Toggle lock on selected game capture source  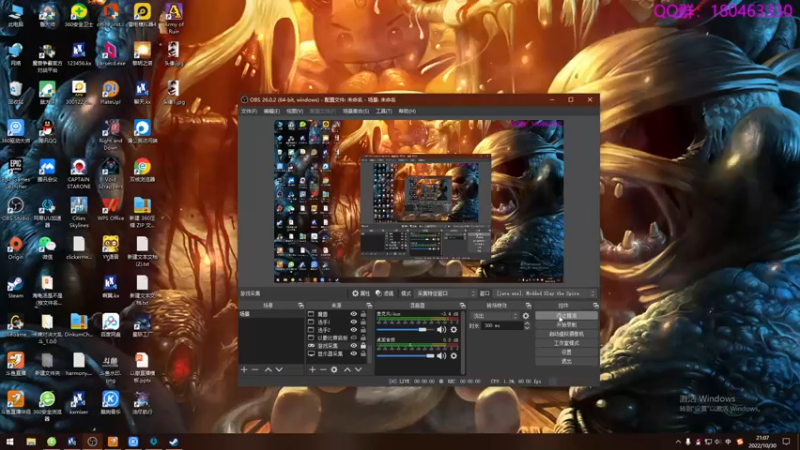click(363, 346)
